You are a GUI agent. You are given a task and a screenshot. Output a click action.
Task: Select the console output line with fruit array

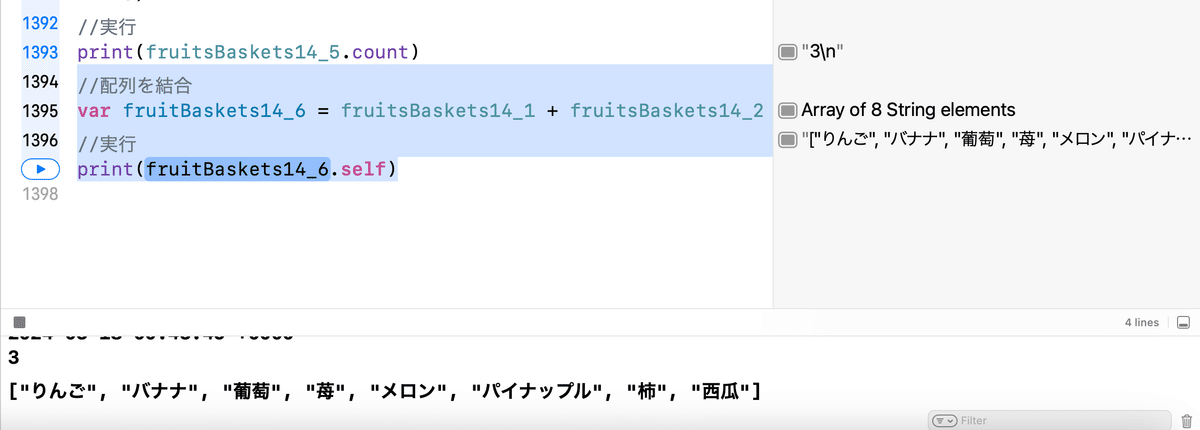[x=386, y=390]
